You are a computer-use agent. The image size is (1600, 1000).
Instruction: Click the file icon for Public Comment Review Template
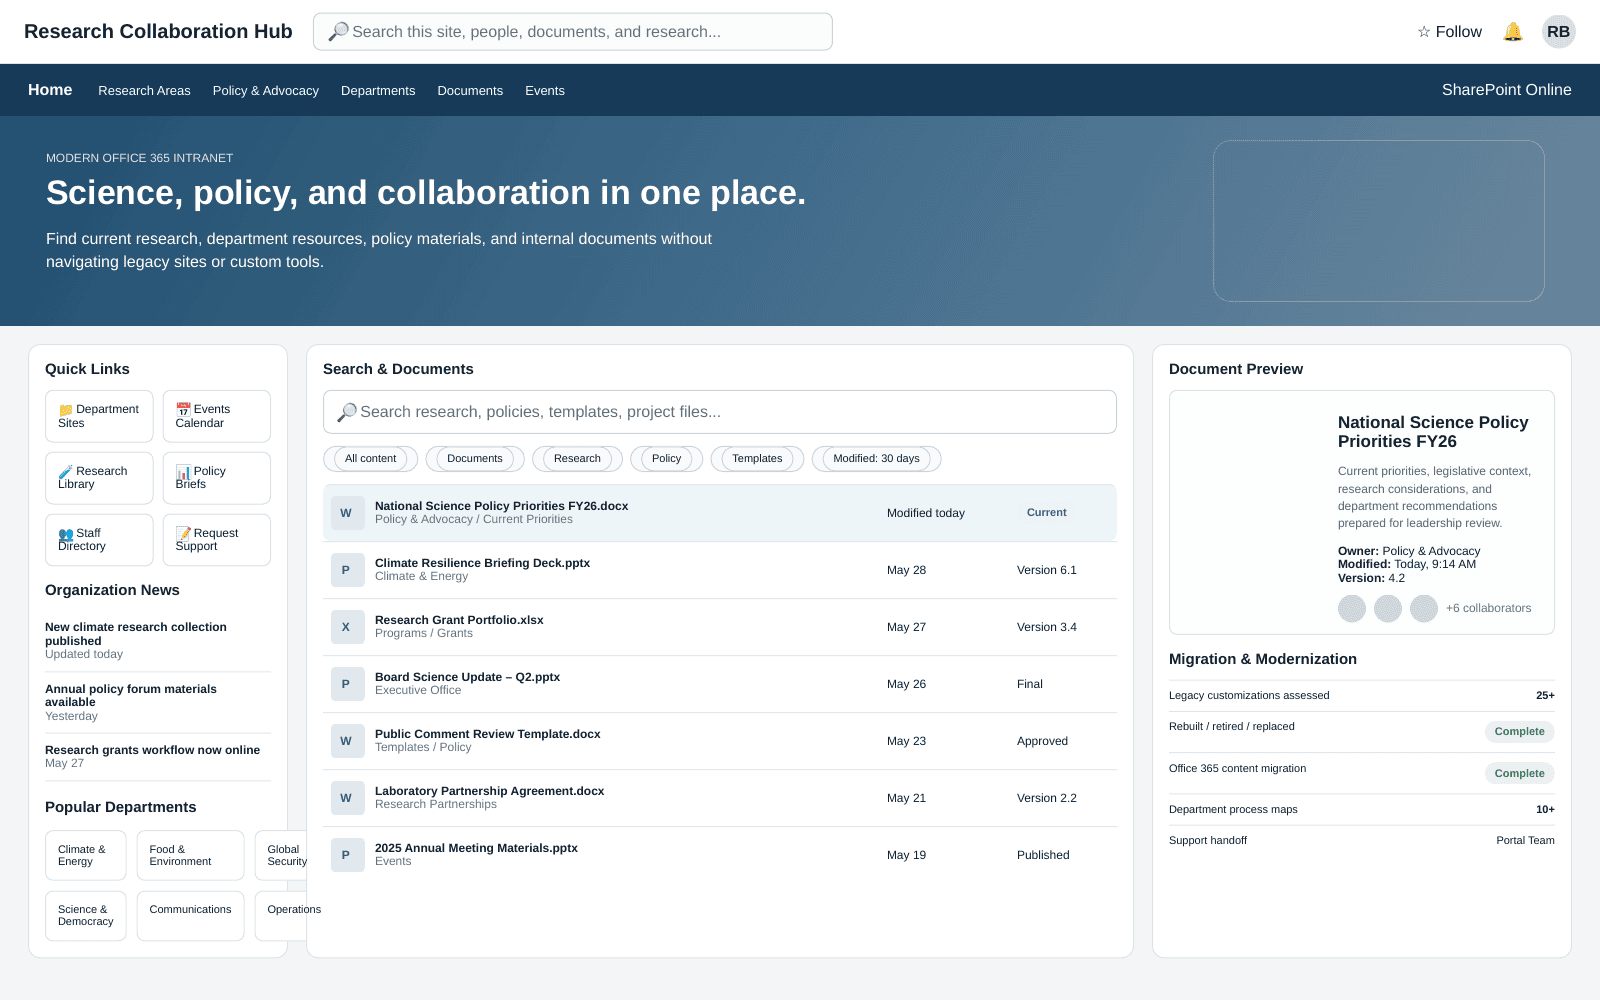(x=347, y=741)
